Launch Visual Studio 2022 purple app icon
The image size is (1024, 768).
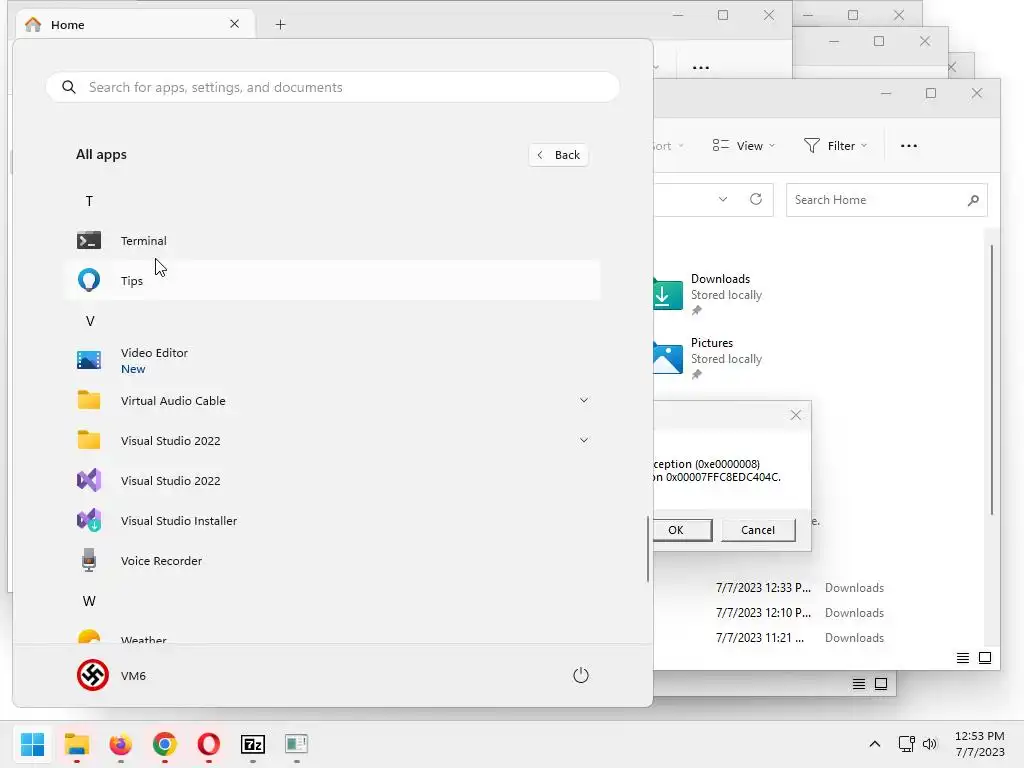coord(89,481)
